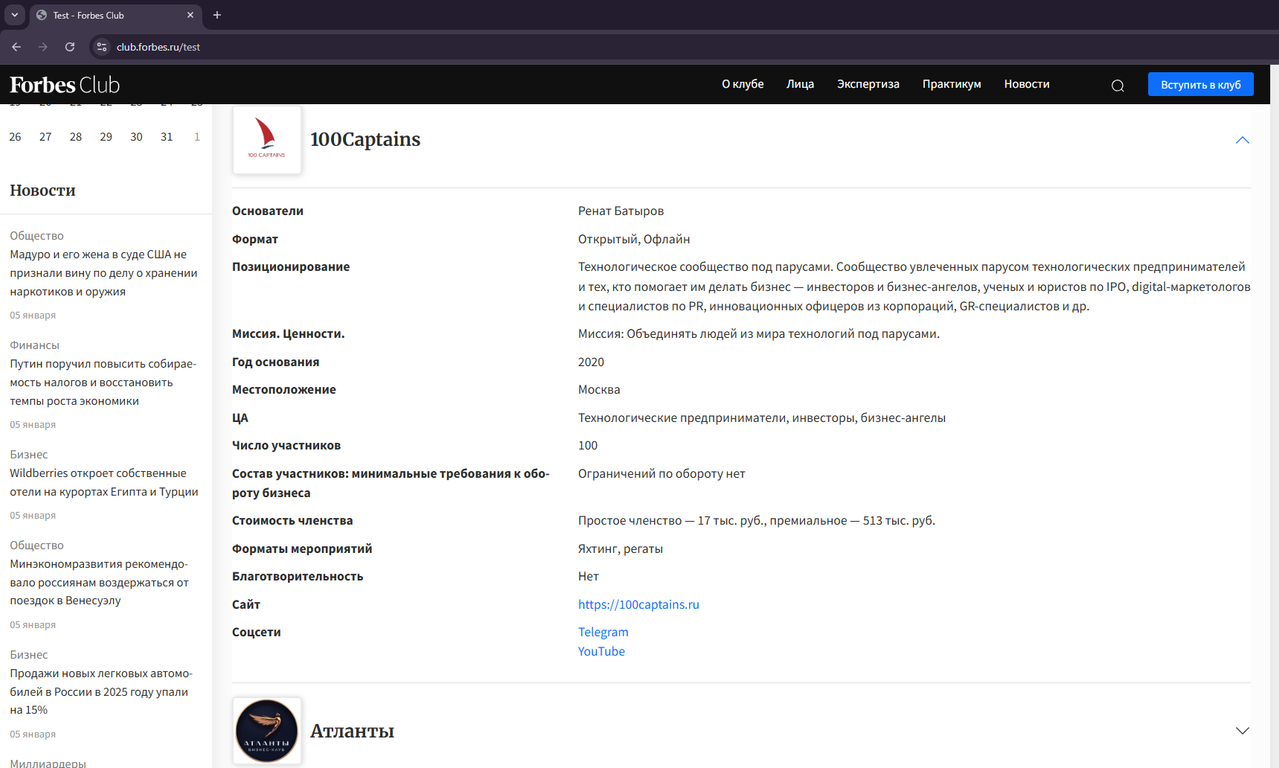This screenshot has height=768, width=1279.
Task: Click the Атланты club logo
Action: pos(267,732)
